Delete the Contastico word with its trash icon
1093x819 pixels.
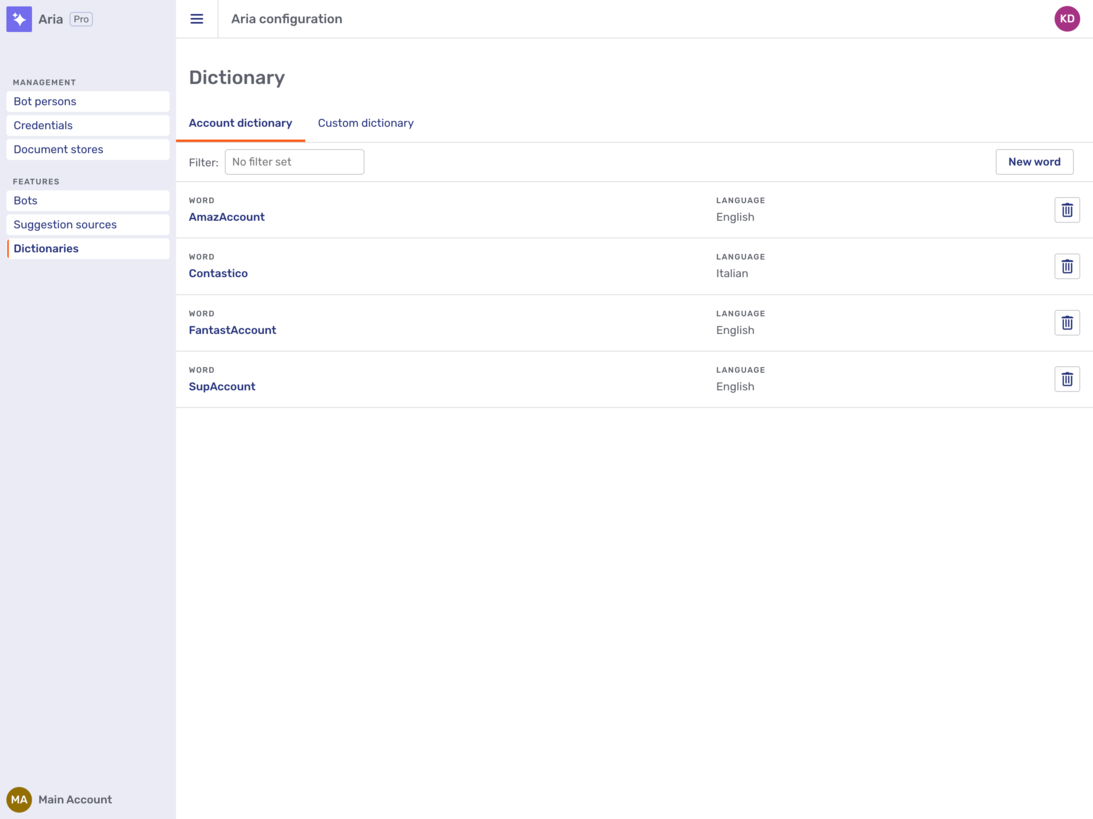tap(1067, 266)
